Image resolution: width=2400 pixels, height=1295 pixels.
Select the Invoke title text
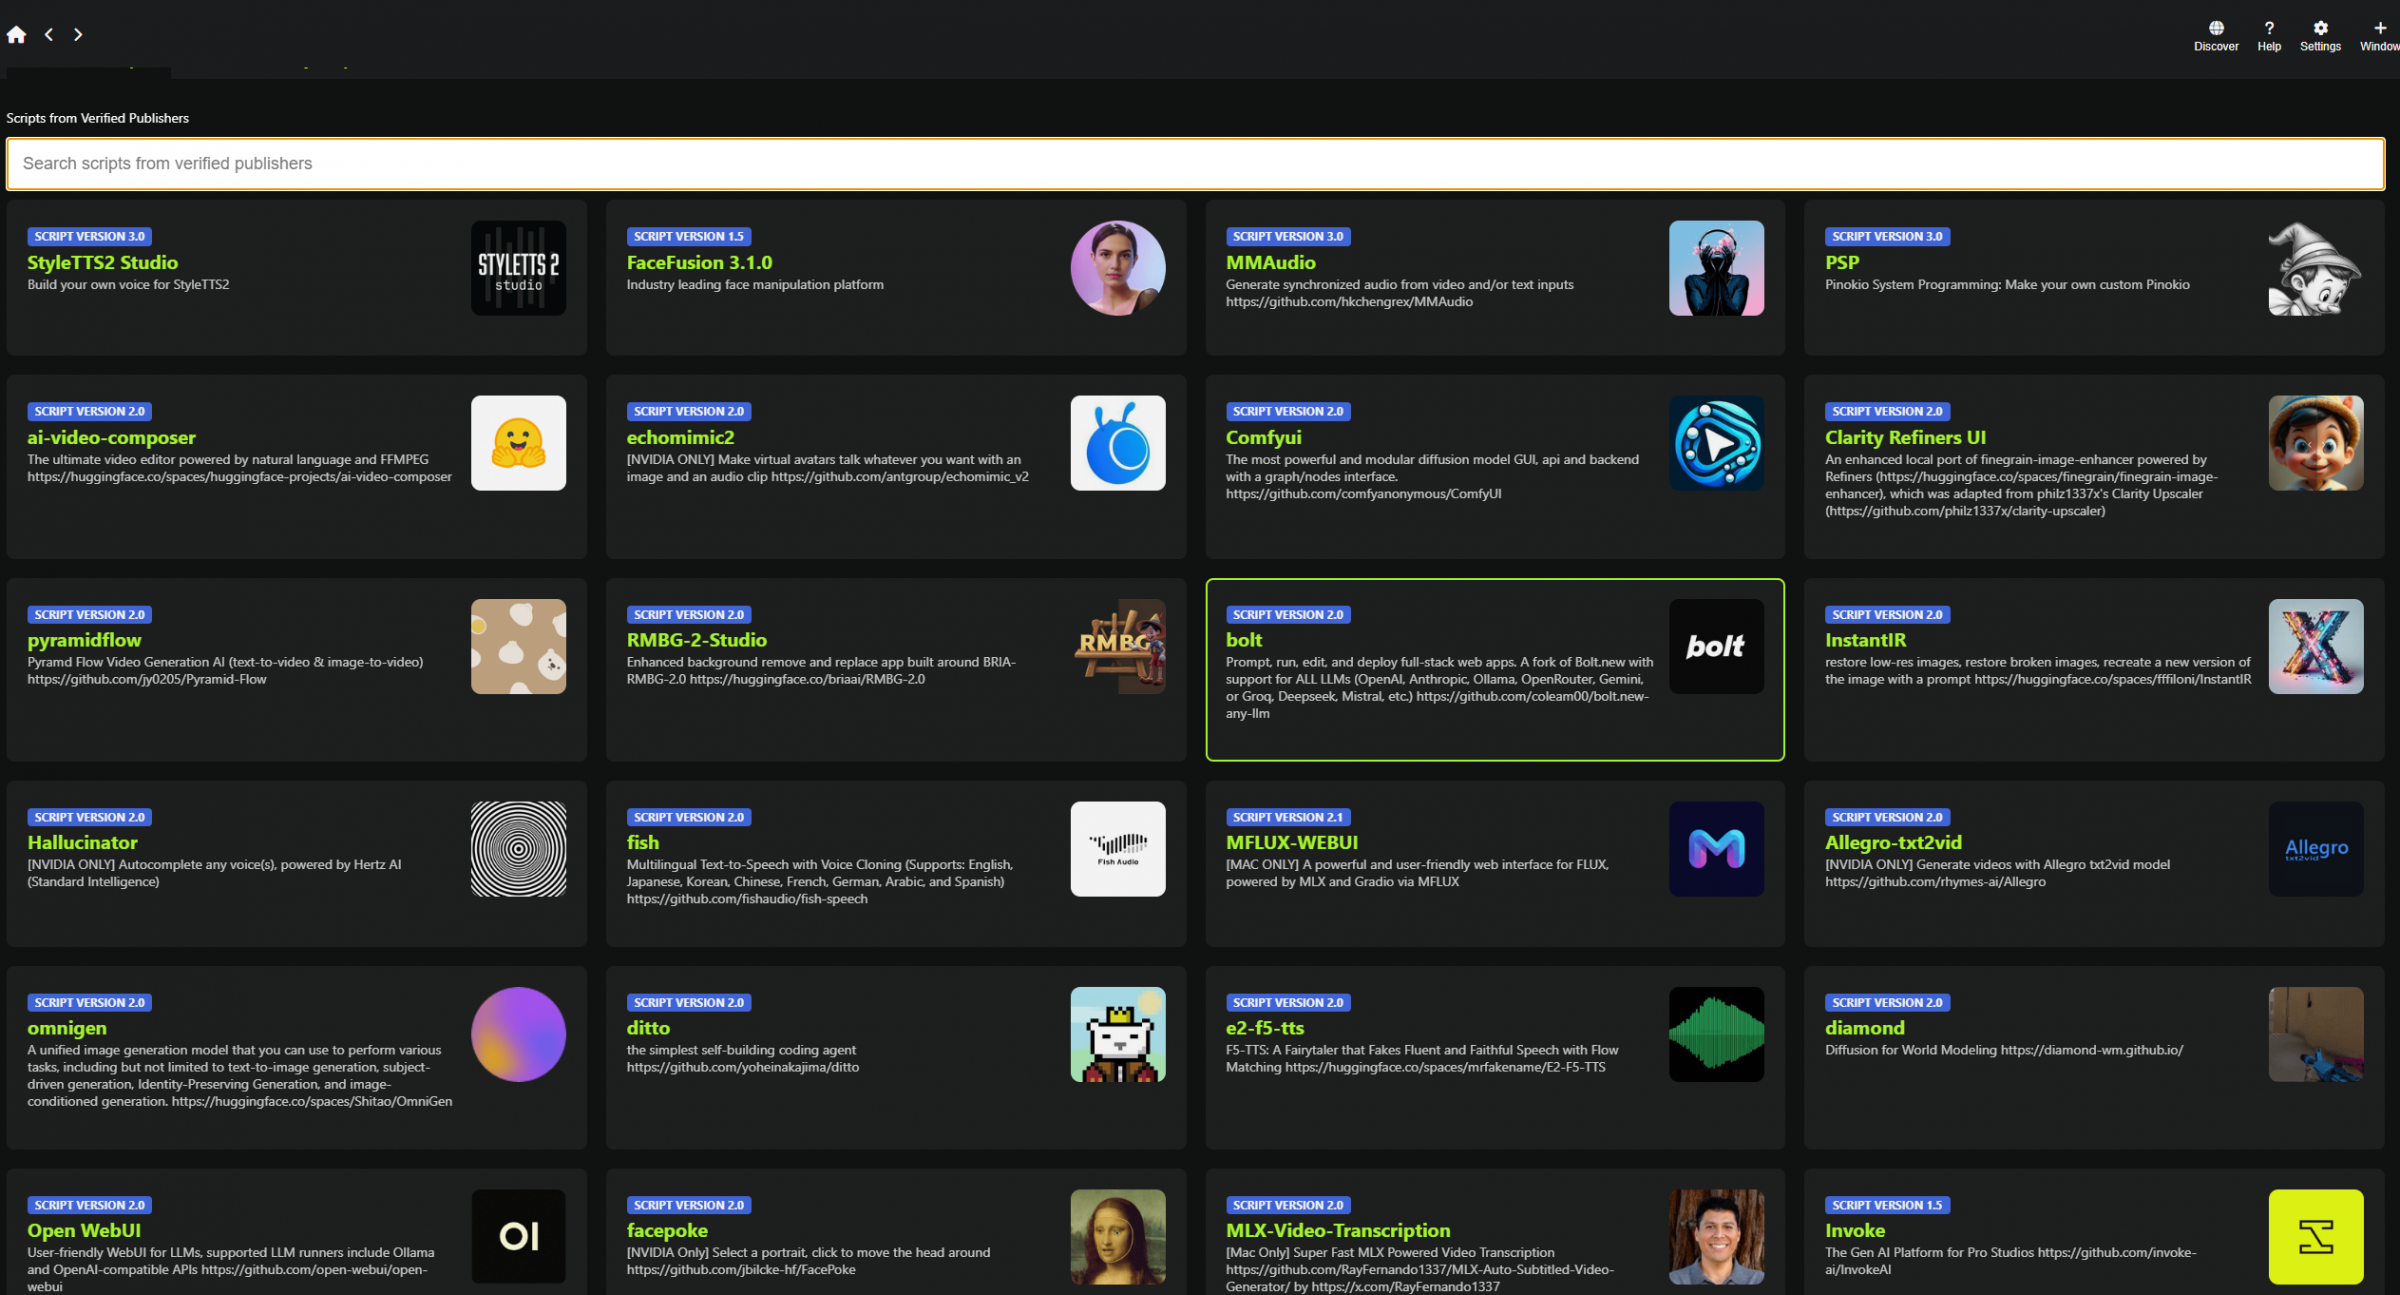click(1854, 1231)
